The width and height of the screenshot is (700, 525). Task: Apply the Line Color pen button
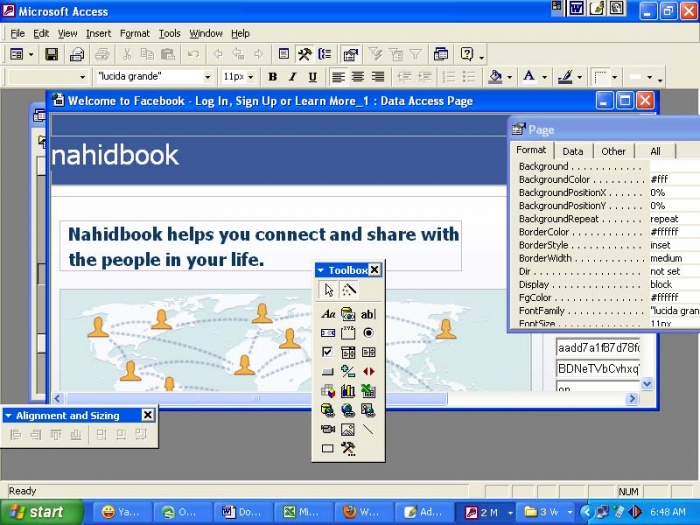pos(565,77)
